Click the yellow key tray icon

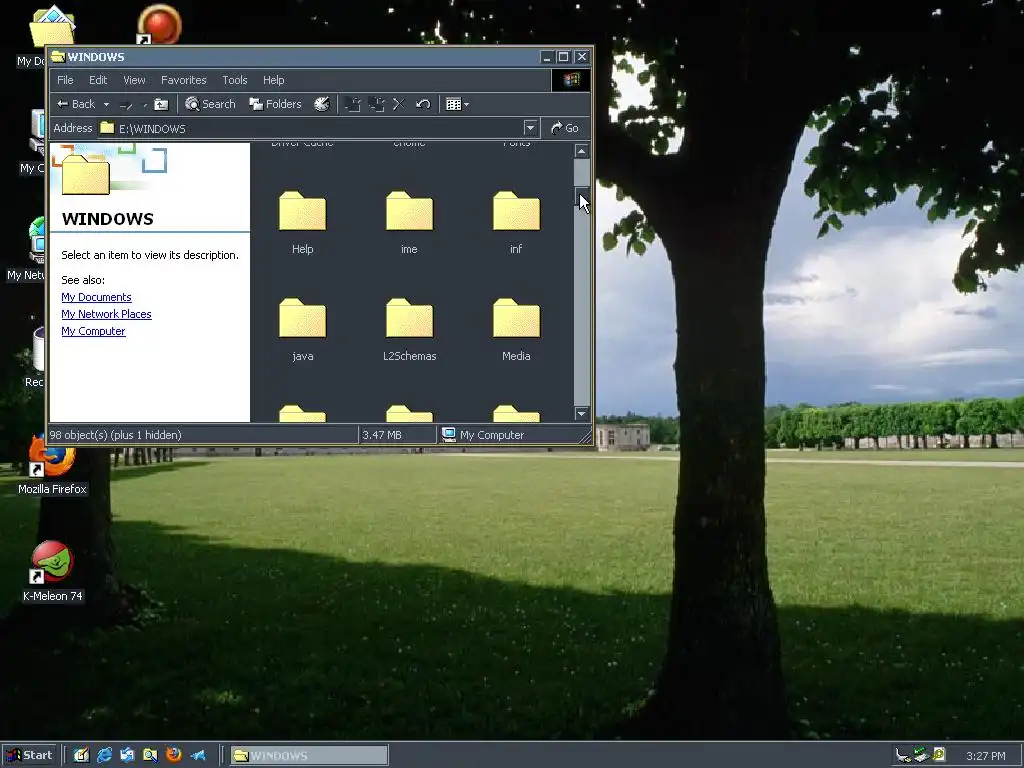point(938,755)
